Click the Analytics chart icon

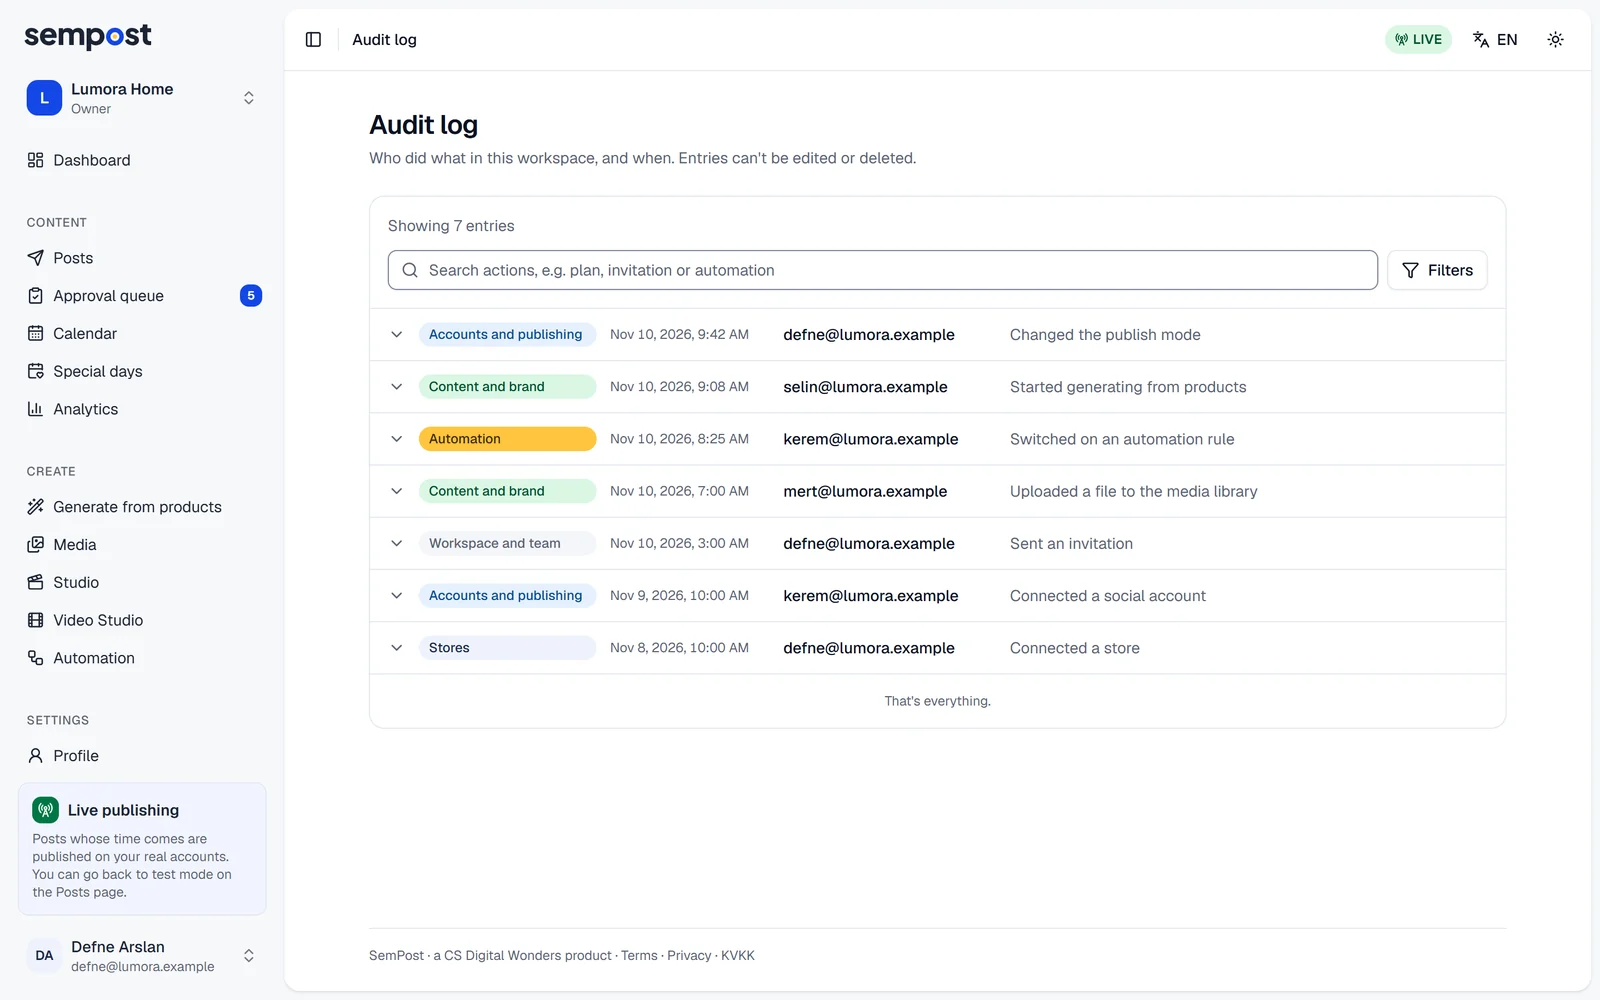[36, 409]
